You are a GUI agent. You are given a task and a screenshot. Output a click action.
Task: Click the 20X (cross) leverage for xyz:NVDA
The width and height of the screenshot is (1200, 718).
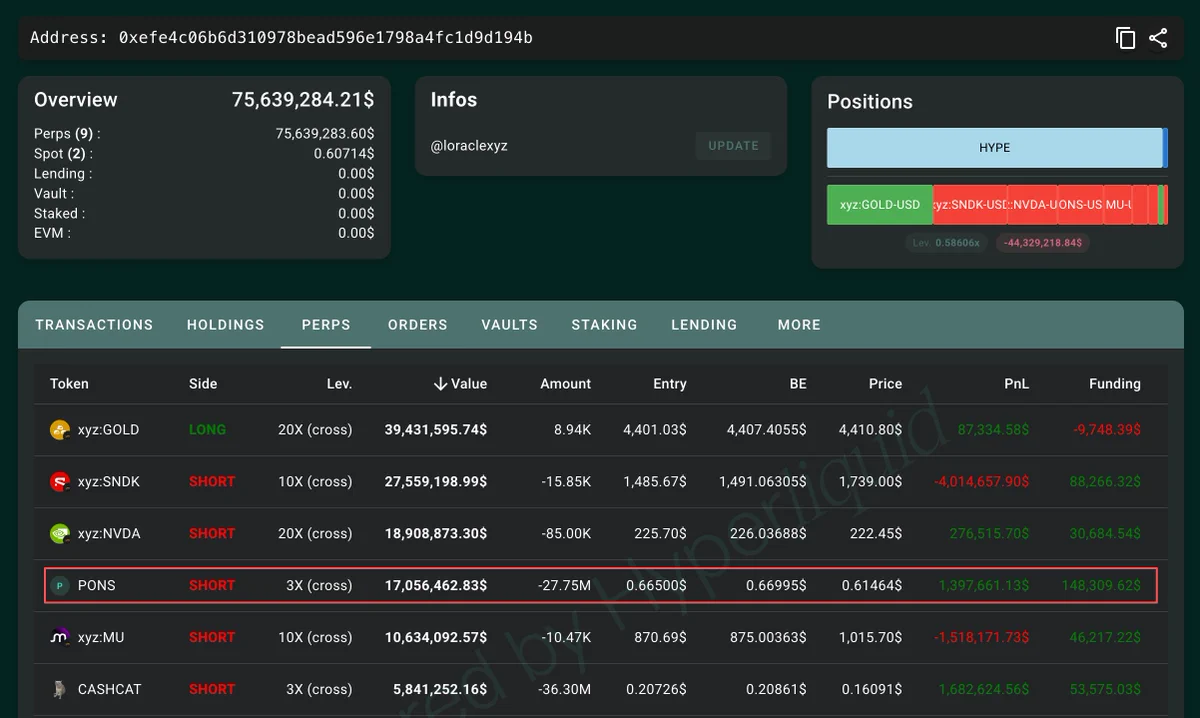click(x=315, y=534)
